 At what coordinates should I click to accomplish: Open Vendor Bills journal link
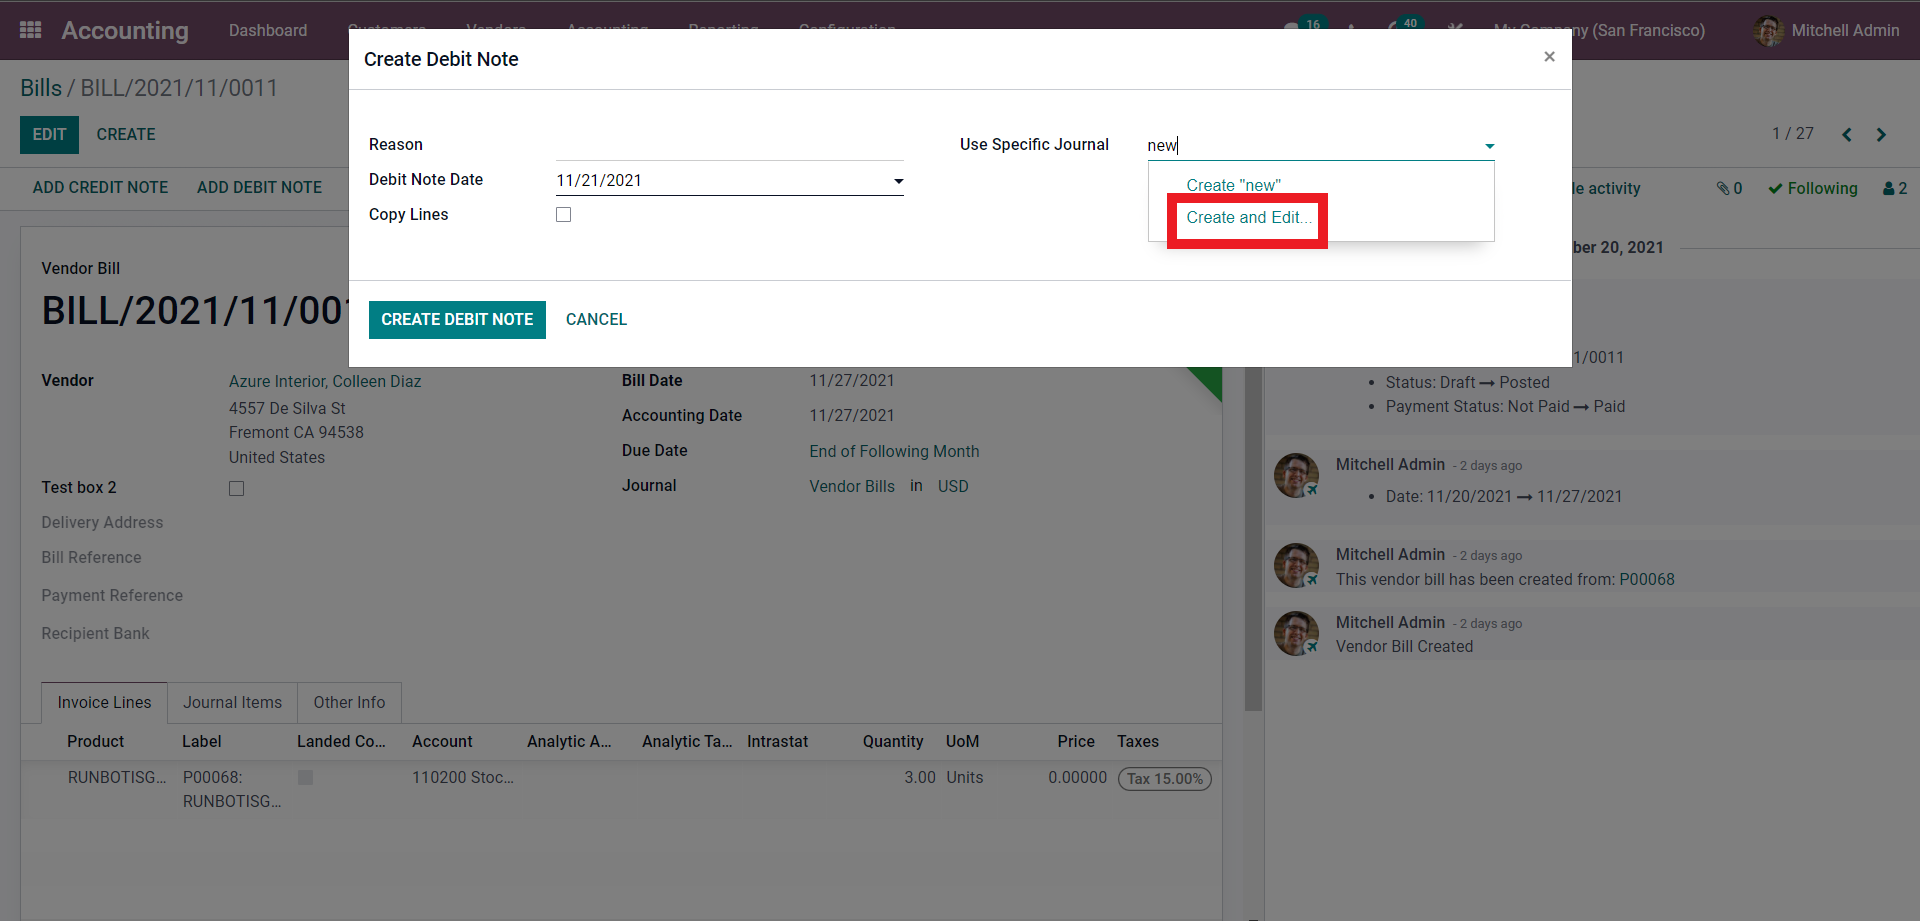tap(852, 487)
